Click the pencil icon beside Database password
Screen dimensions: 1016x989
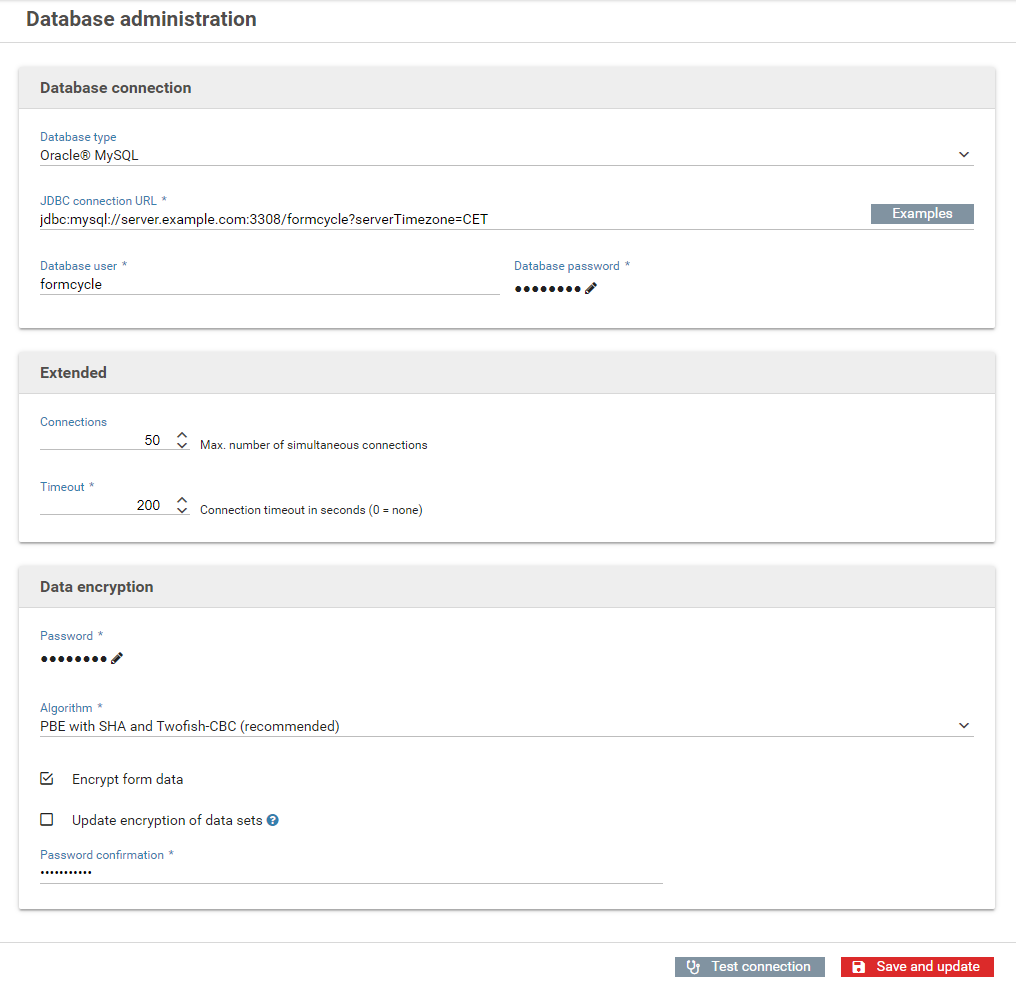(591, 288)
